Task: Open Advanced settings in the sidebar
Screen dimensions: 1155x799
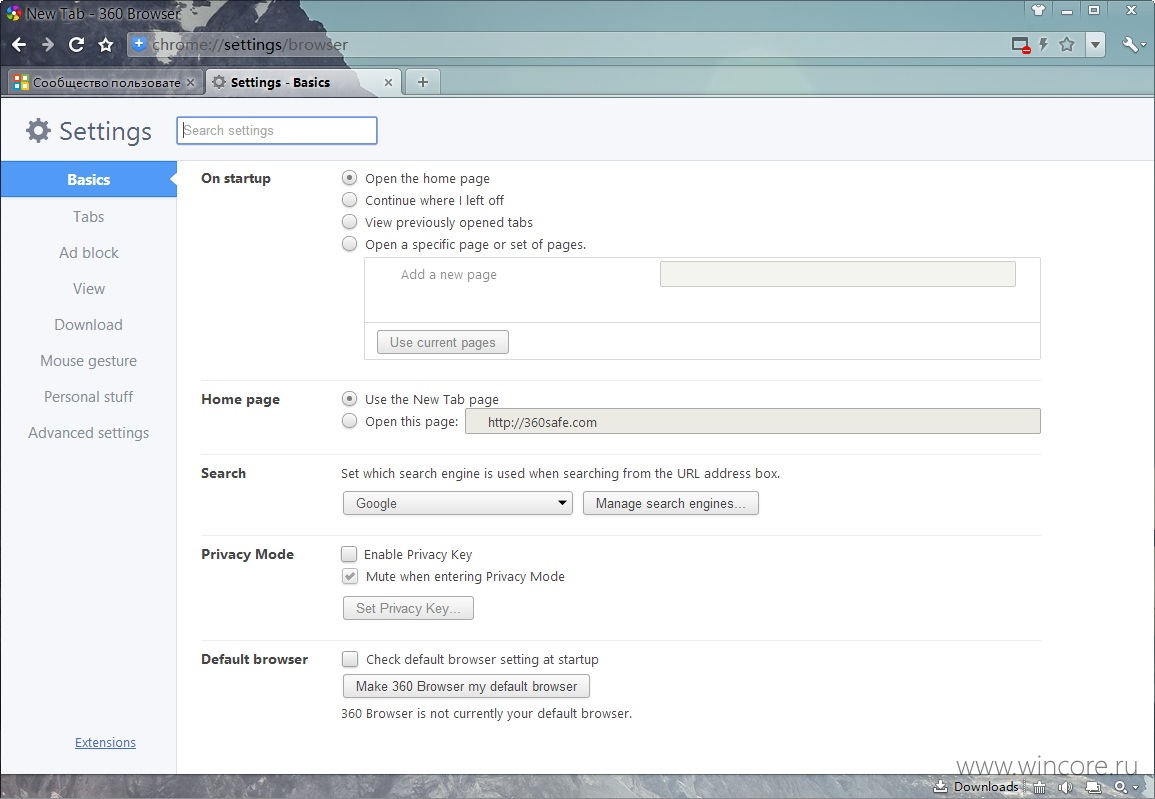Action: coord(88,433)
